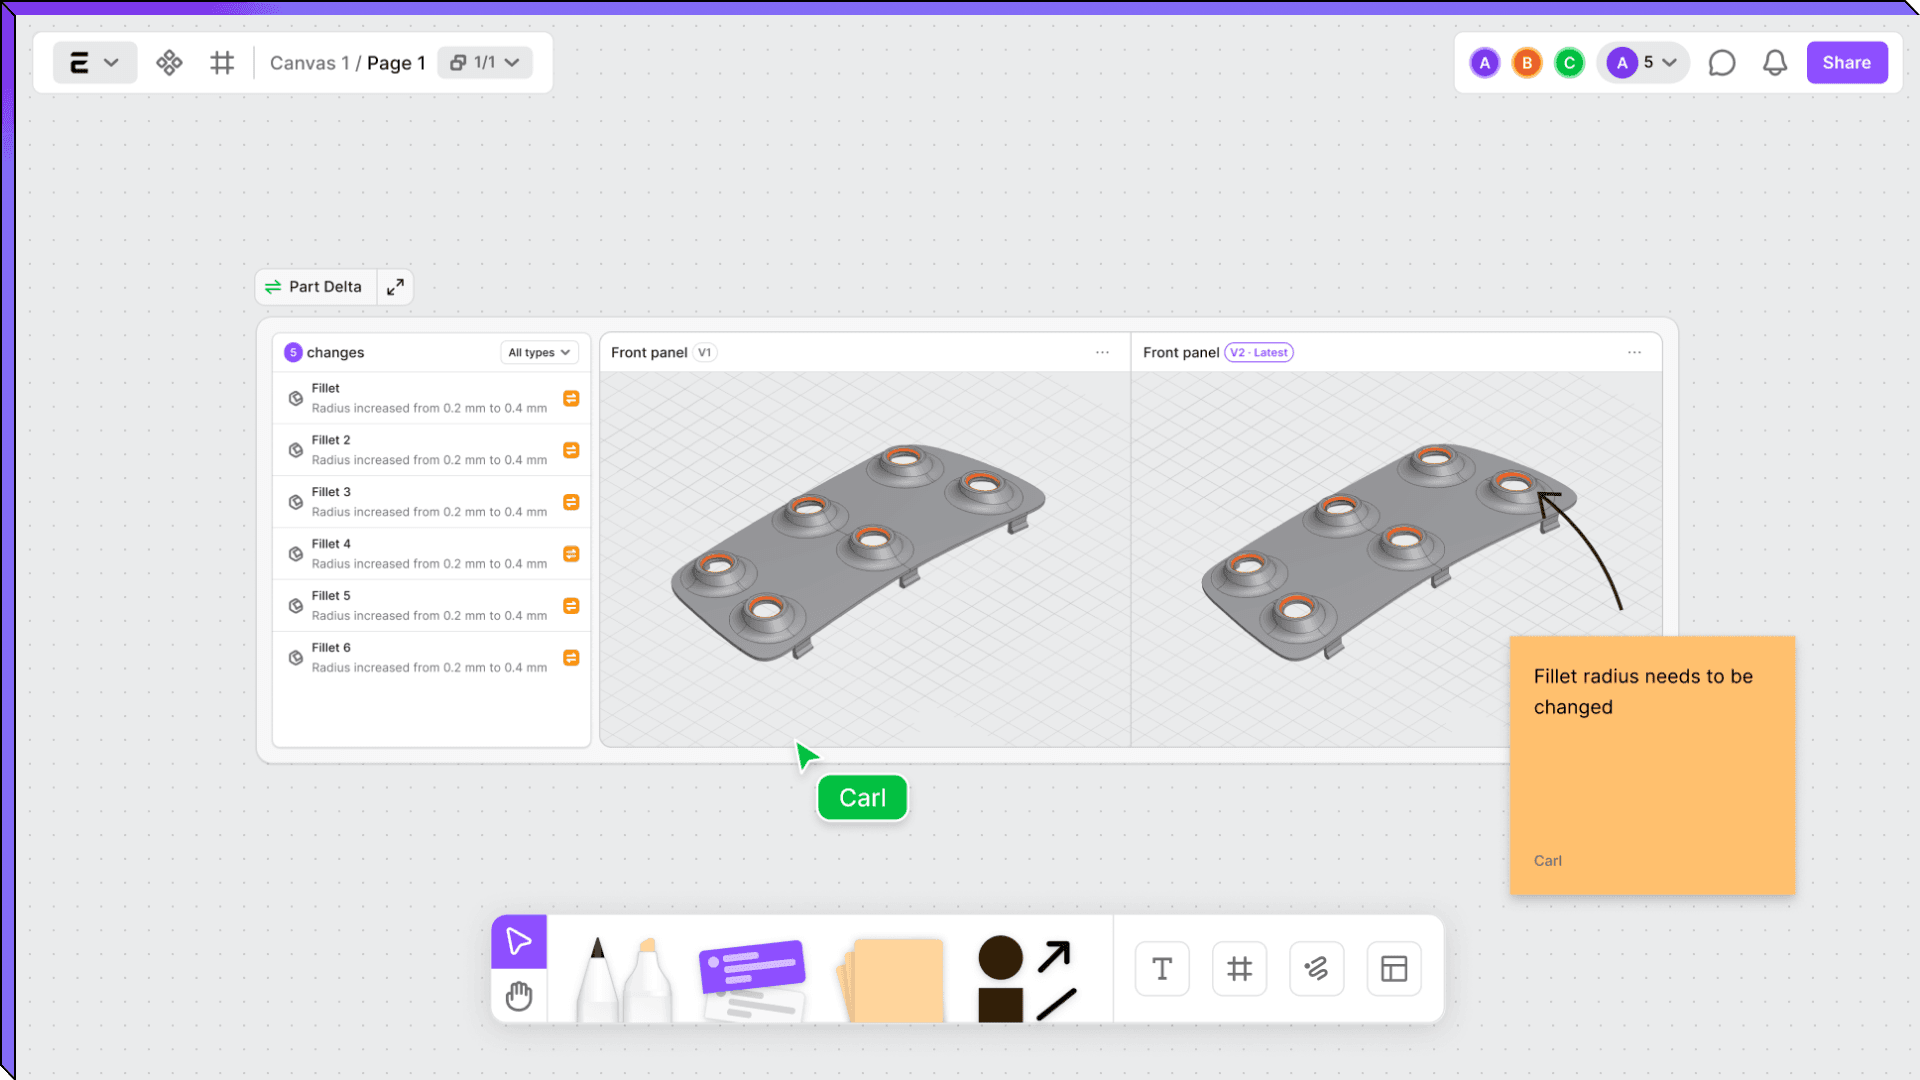Pick the pencil drawing tool
Image resolution: width=1920 pixels, height=1080 pixels.
(598, 979)
